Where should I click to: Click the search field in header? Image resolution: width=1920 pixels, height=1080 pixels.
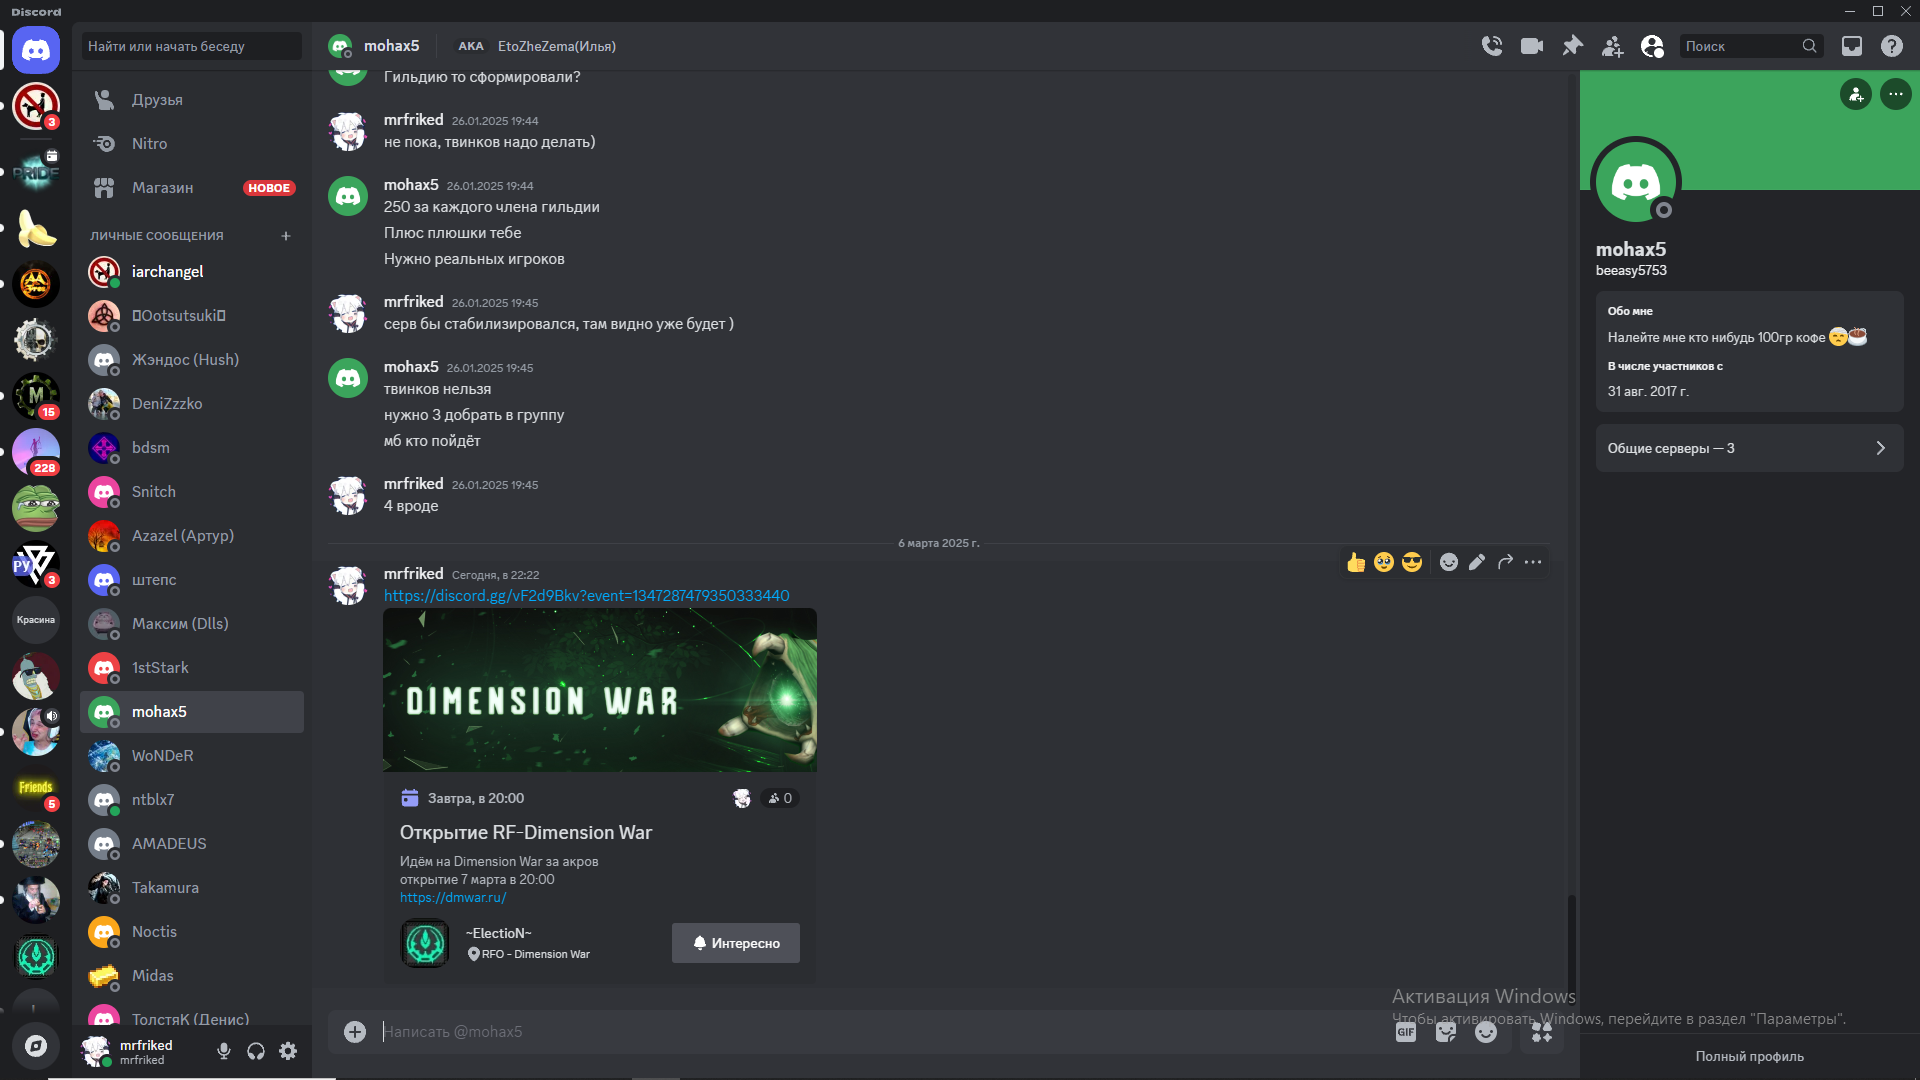[1751, 46]
